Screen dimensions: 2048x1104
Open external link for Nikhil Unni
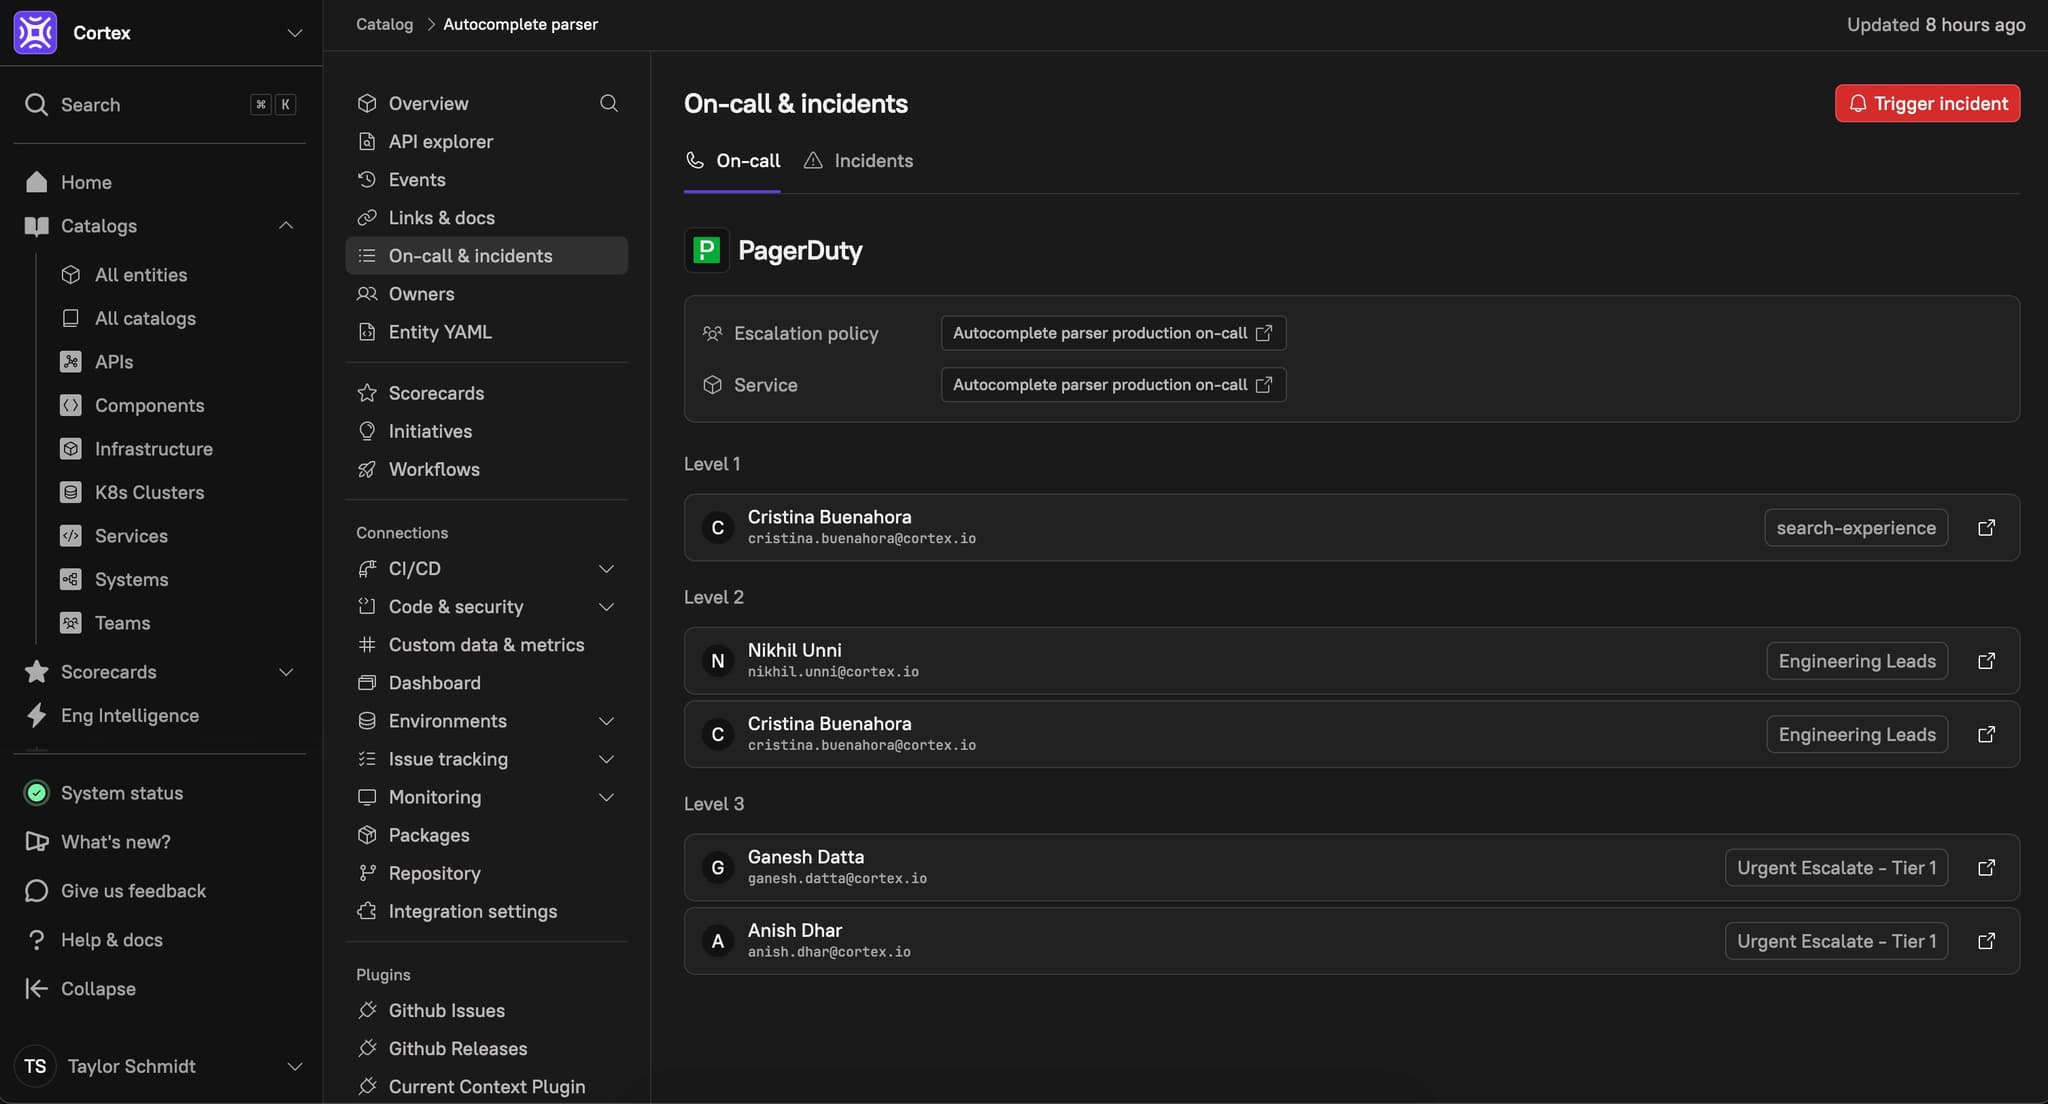click(x=1986, y=661)
